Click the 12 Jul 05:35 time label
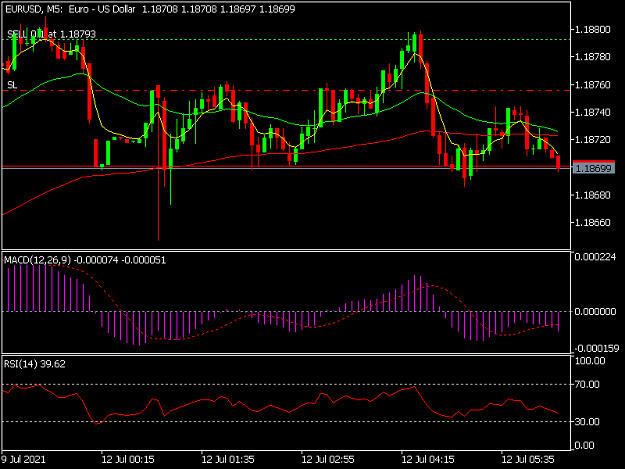625x469 pixels. click(528, 459)
